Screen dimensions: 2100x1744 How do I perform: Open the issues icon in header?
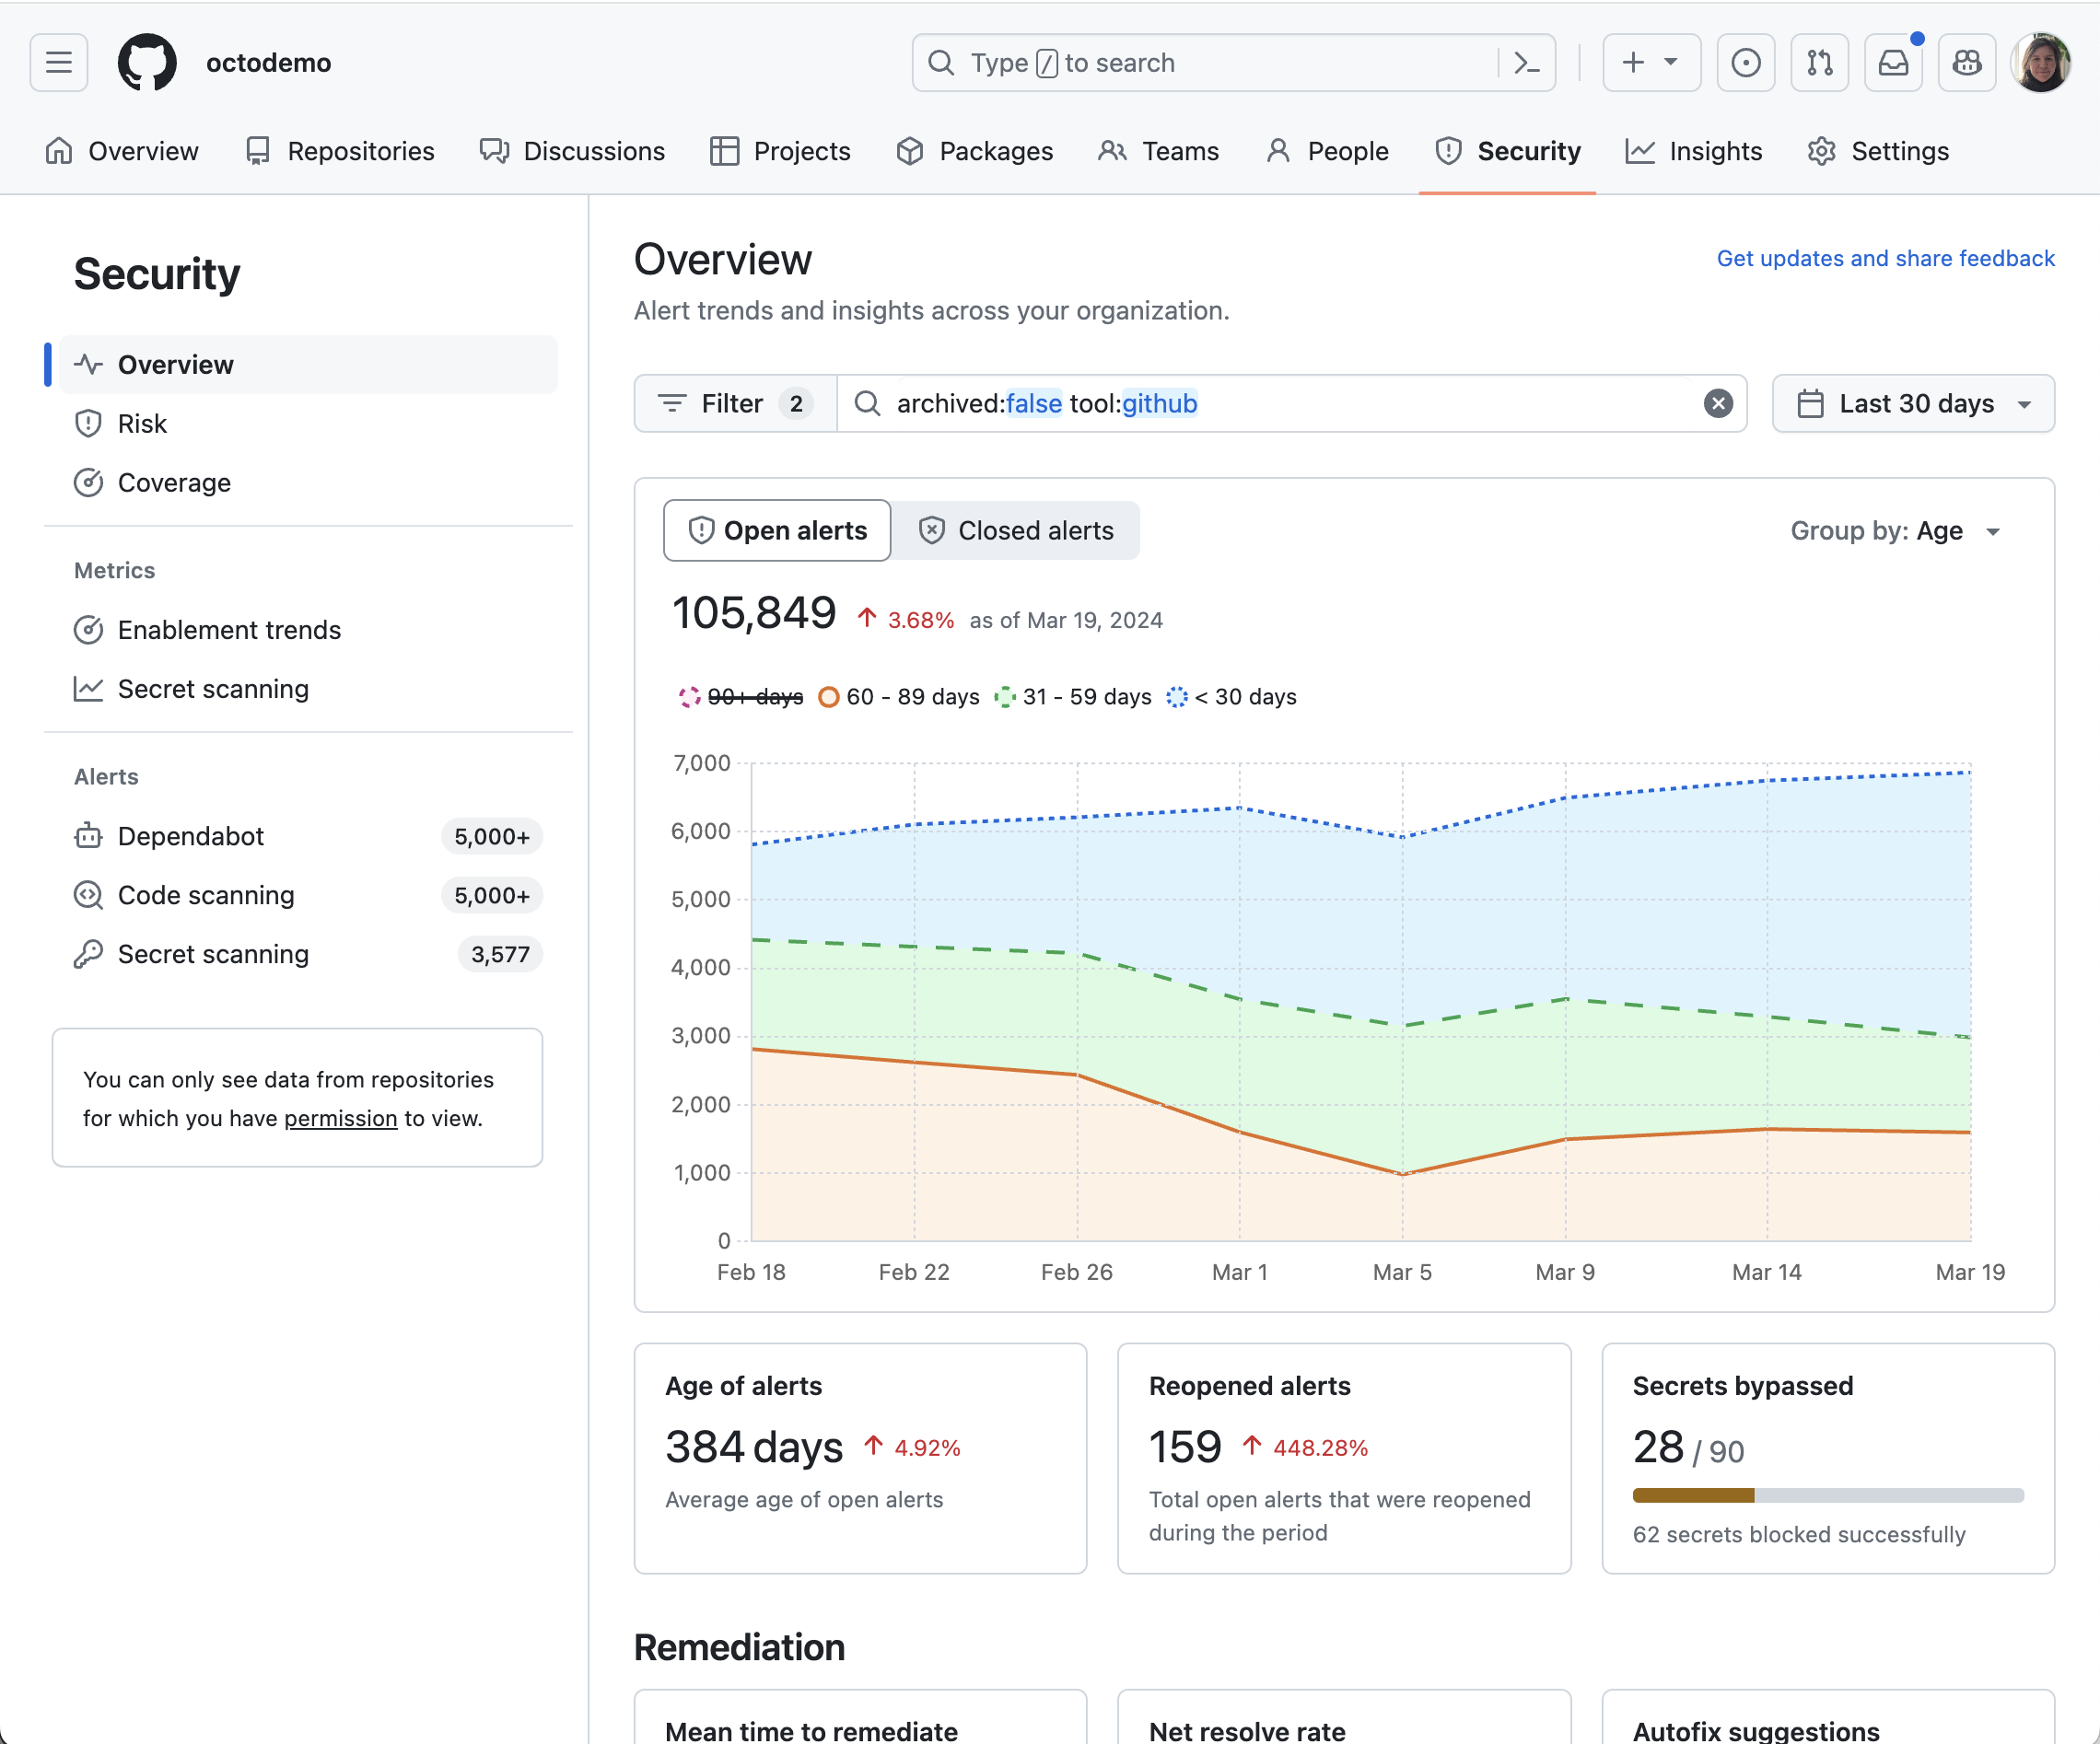click(x=1746, y=63)
